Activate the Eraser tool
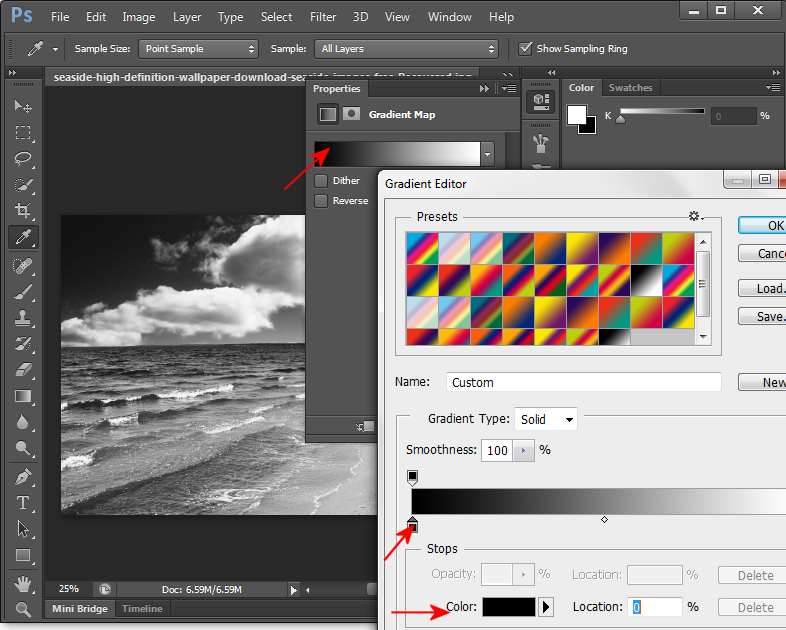 coord(23,369)
